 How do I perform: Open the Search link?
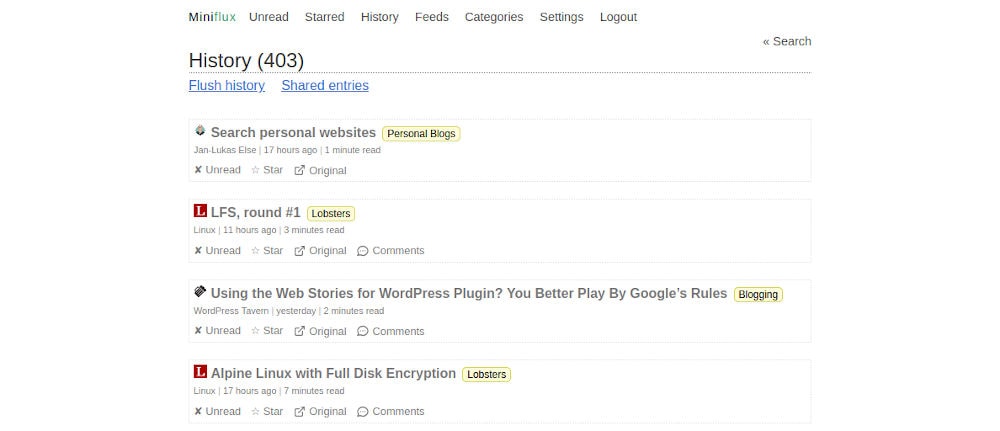pos(787,41)
